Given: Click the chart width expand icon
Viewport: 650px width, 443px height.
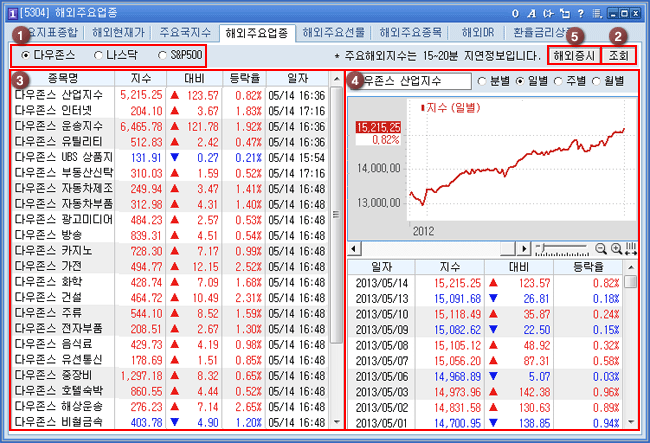Looking at the screenshot, I should coord(631,247).
